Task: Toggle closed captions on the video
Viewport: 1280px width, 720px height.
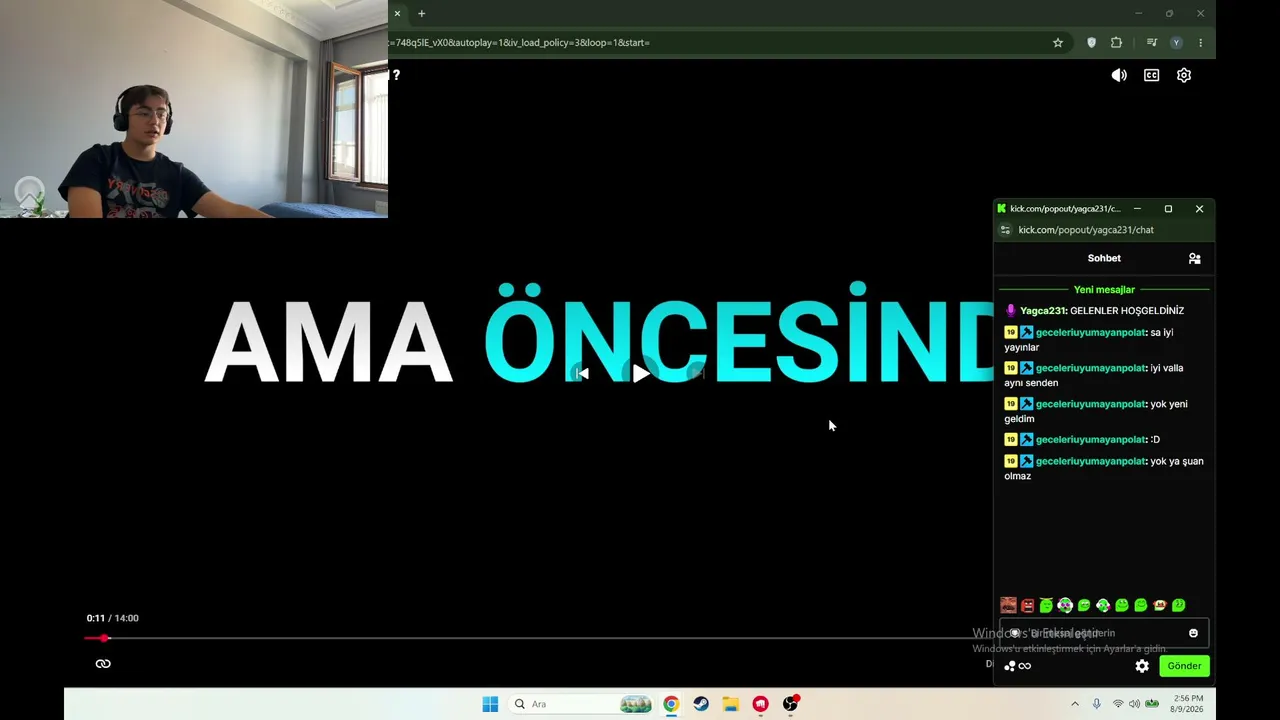Action: point(1152,75)
